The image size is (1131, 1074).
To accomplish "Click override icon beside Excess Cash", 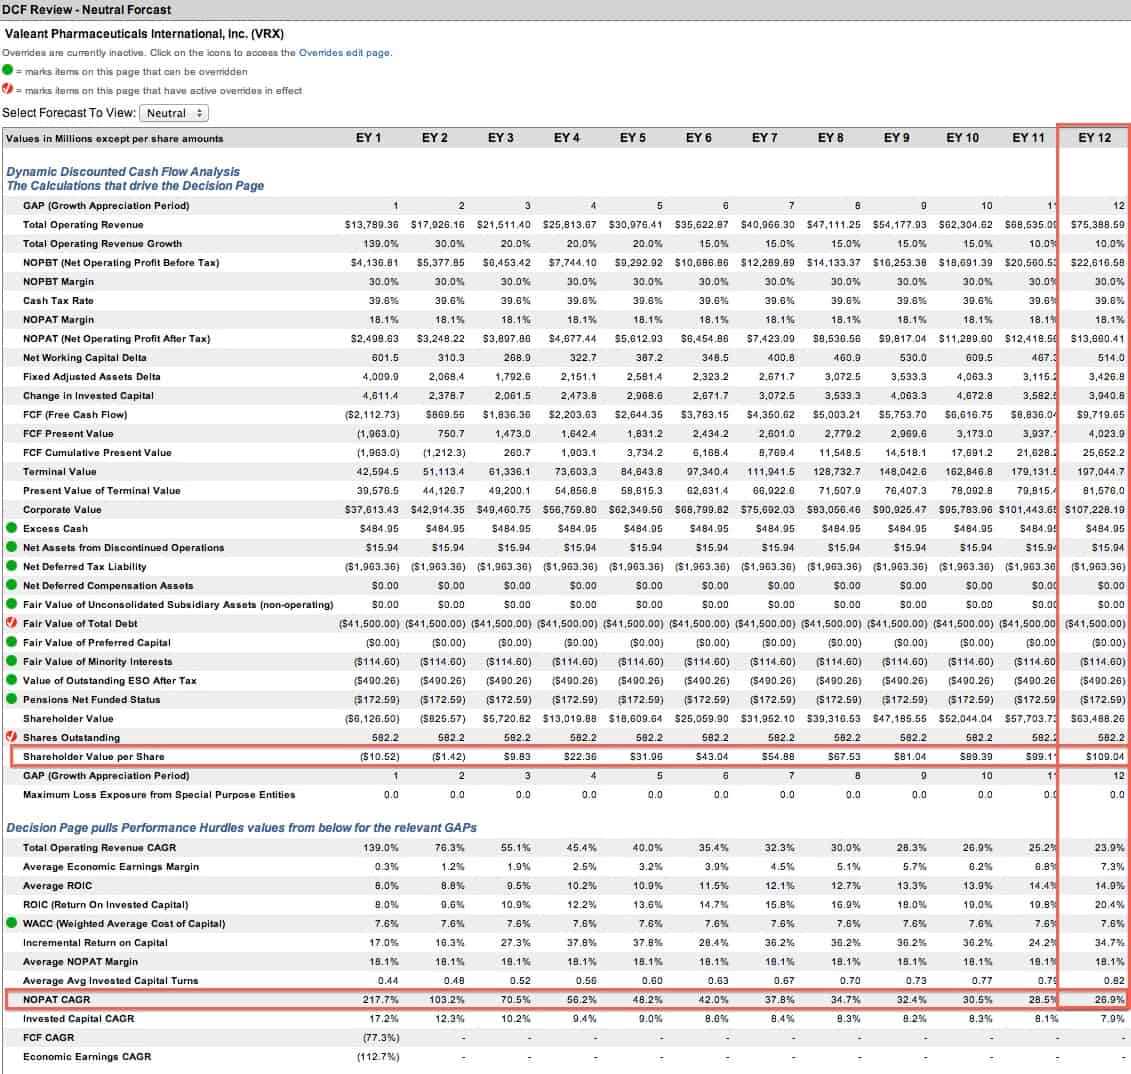I will (x=12, y=528).
